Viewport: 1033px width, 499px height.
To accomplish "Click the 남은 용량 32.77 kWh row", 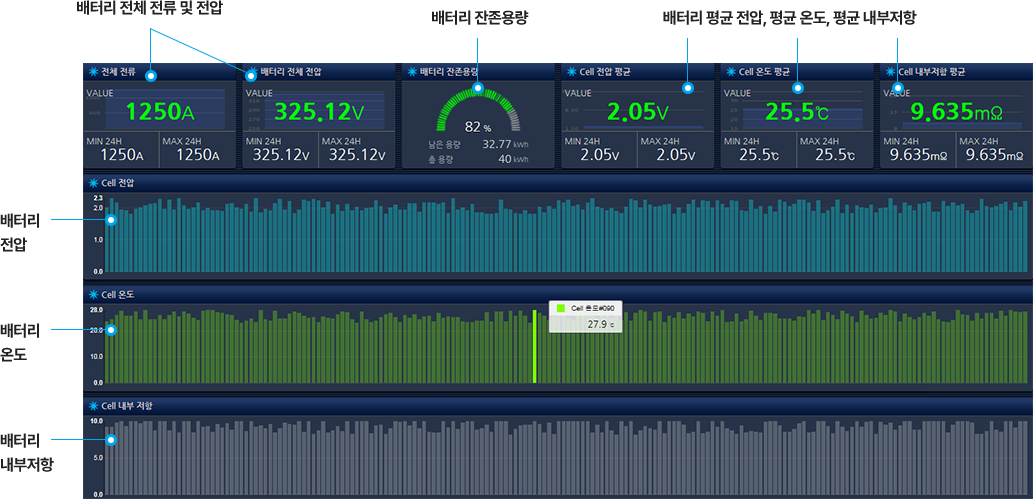I will click(x=477, y=144).
